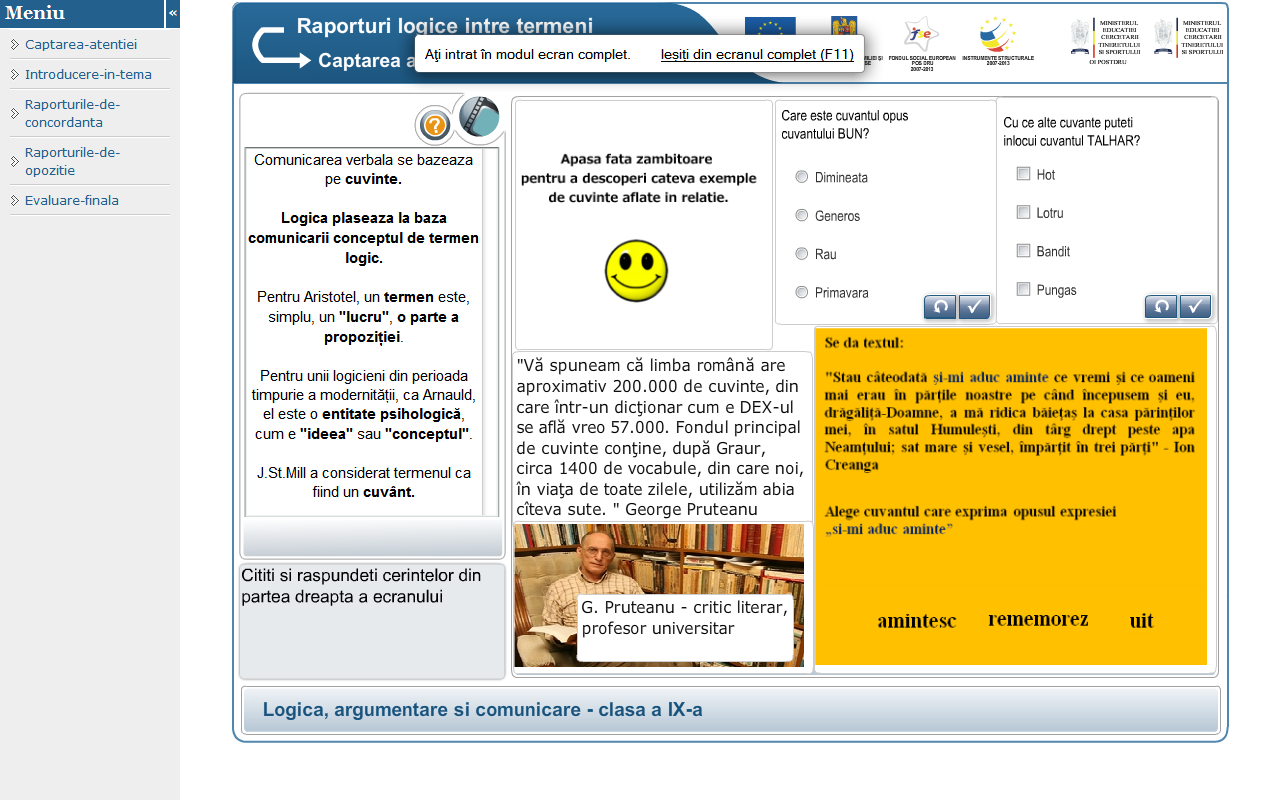
Task: Click the George Pruteanu photo
Action: pyautogui.click(x=545, y=595)
